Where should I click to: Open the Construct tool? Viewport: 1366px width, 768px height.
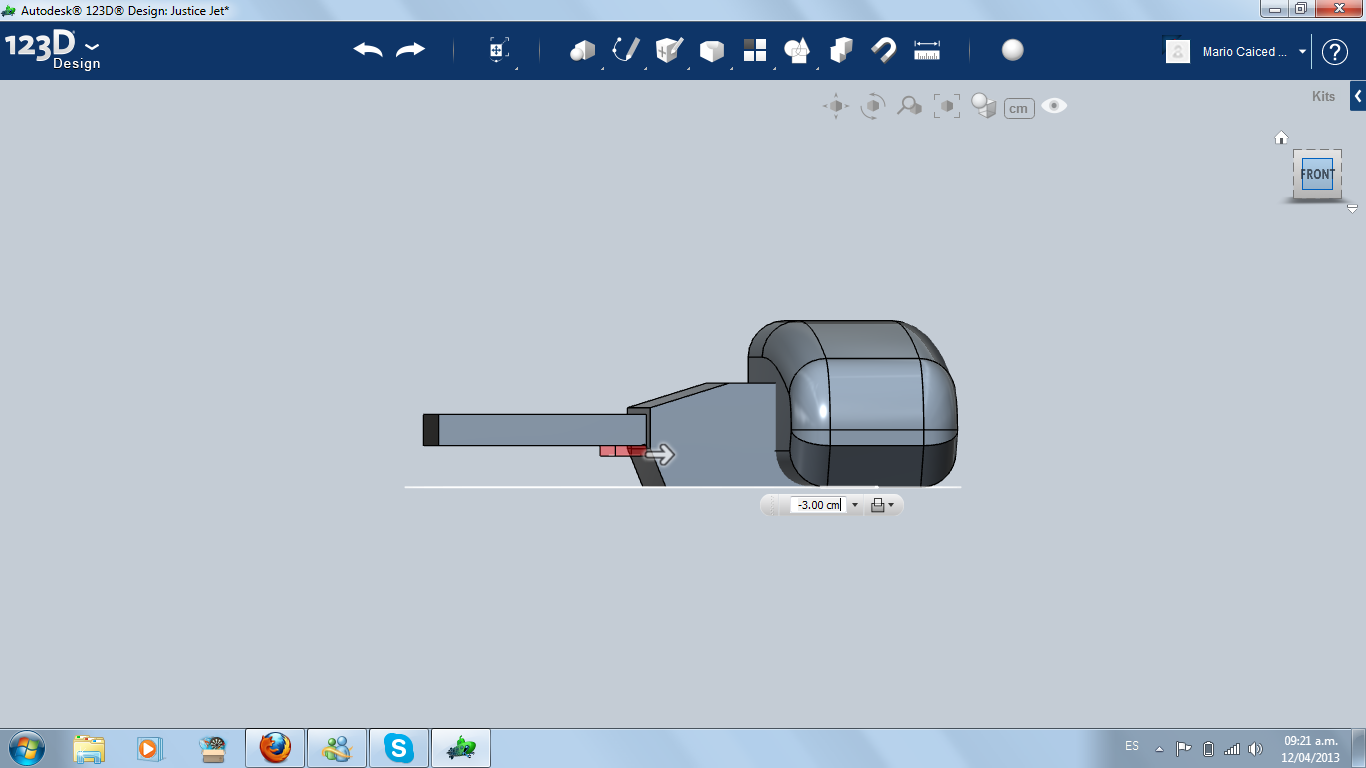pyautogui.click(x=669, y=50)
